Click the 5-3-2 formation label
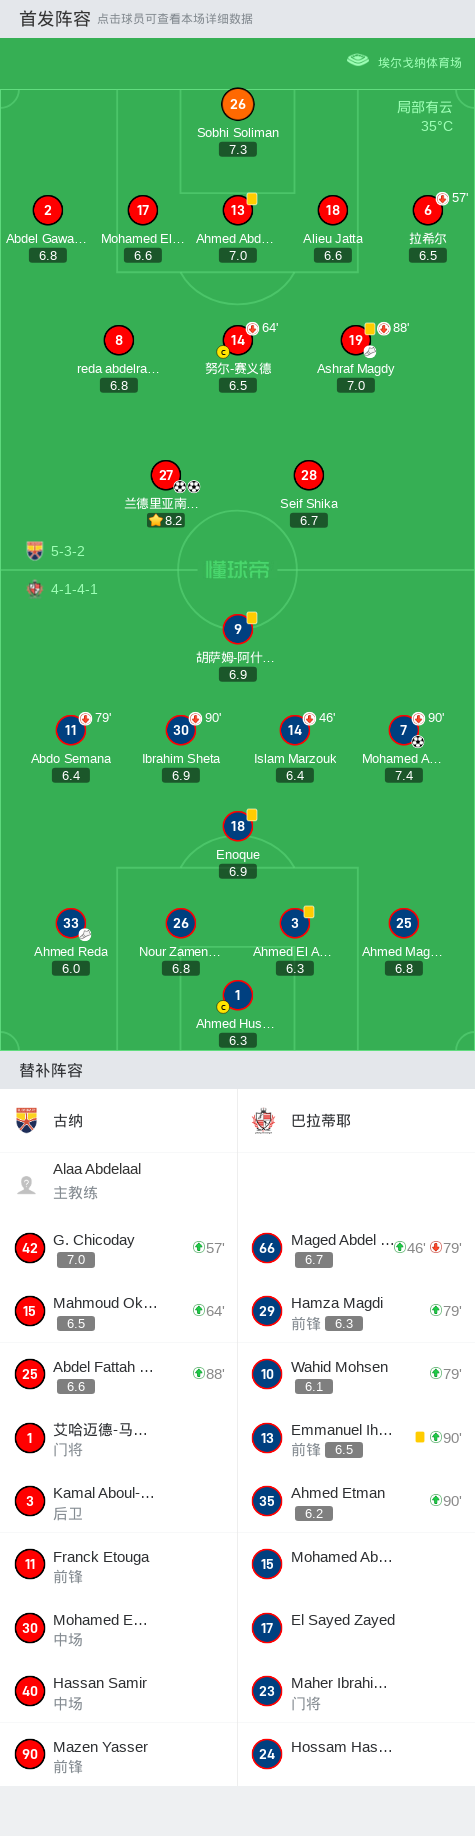The image size is (475, 1836). click(x=68, y=551)
